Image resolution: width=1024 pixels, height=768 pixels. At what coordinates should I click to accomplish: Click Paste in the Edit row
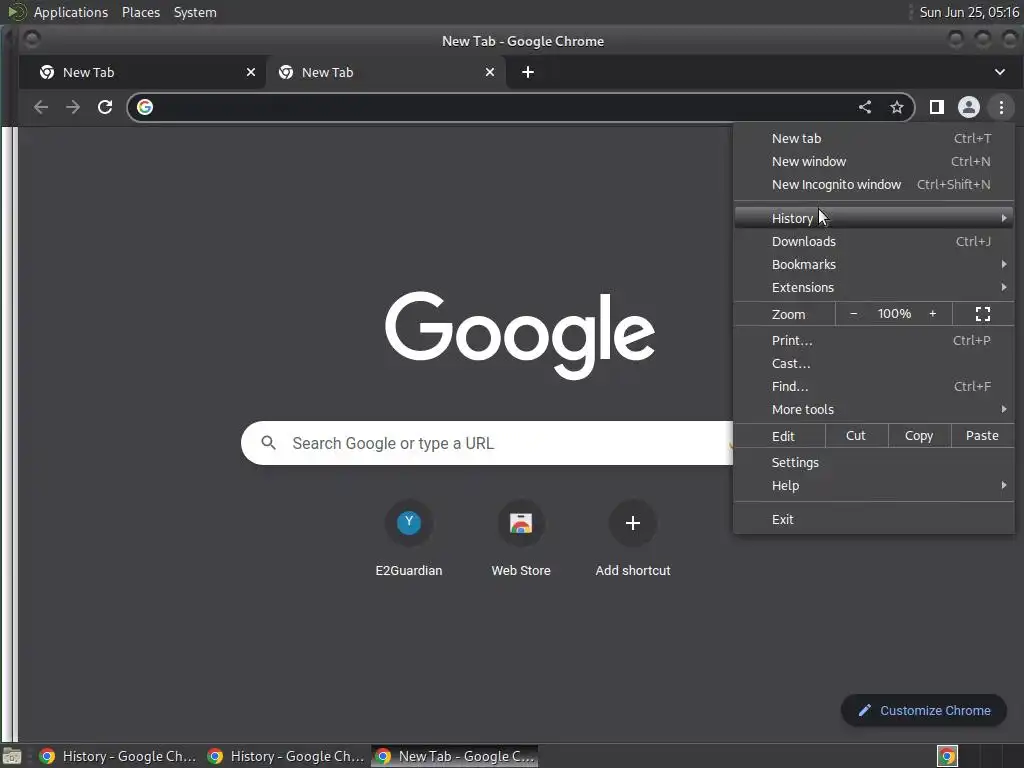(982, 436)
